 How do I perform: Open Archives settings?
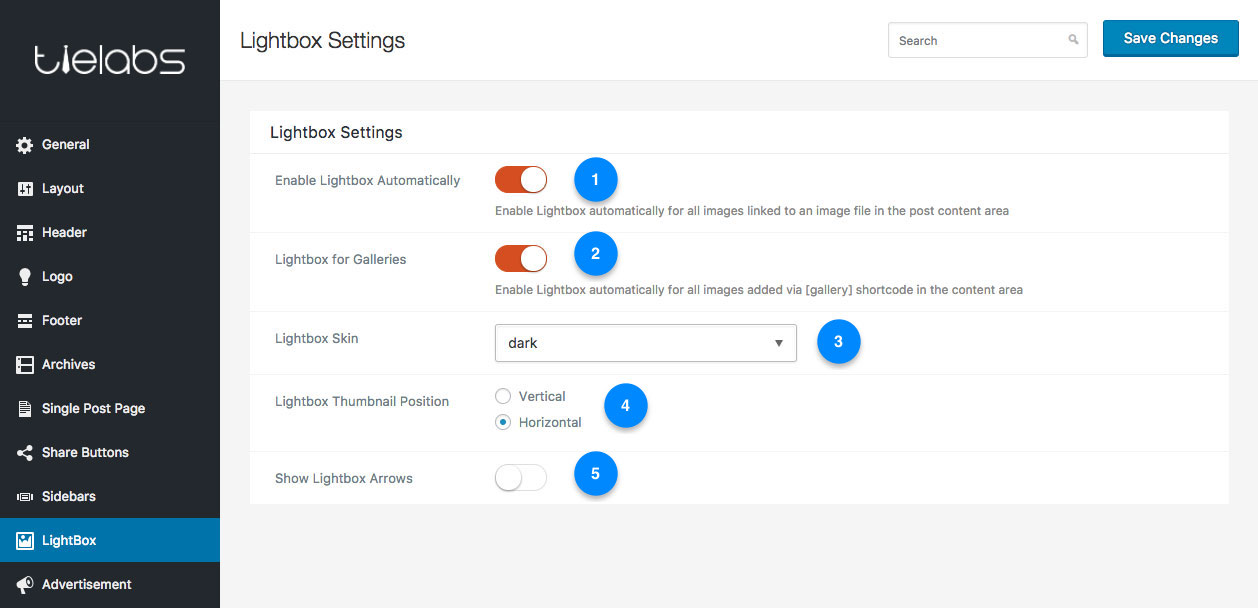(x=110, y=365)
